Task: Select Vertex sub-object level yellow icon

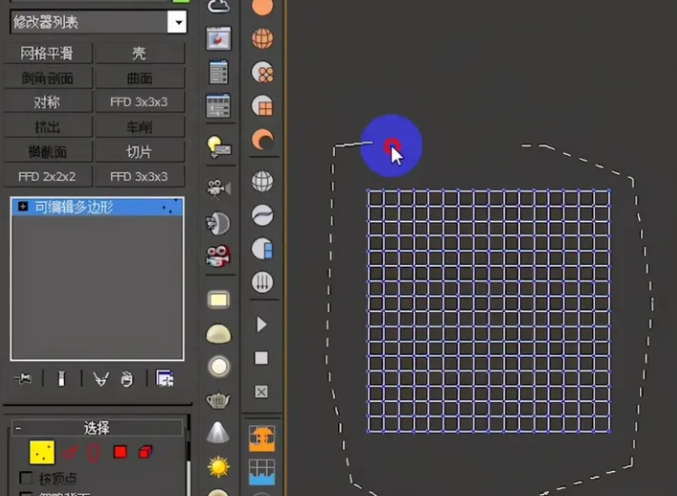Action: [x=42, y=453]
